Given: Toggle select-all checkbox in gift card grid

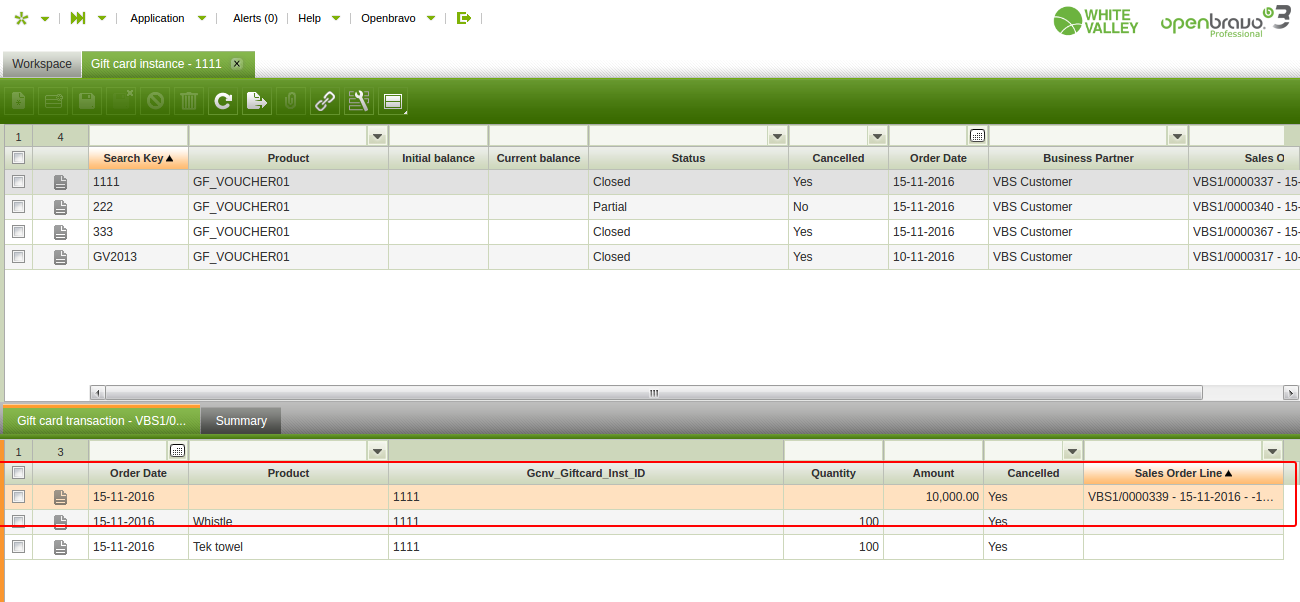Looking at the screenshot, I should coord(18,157).
